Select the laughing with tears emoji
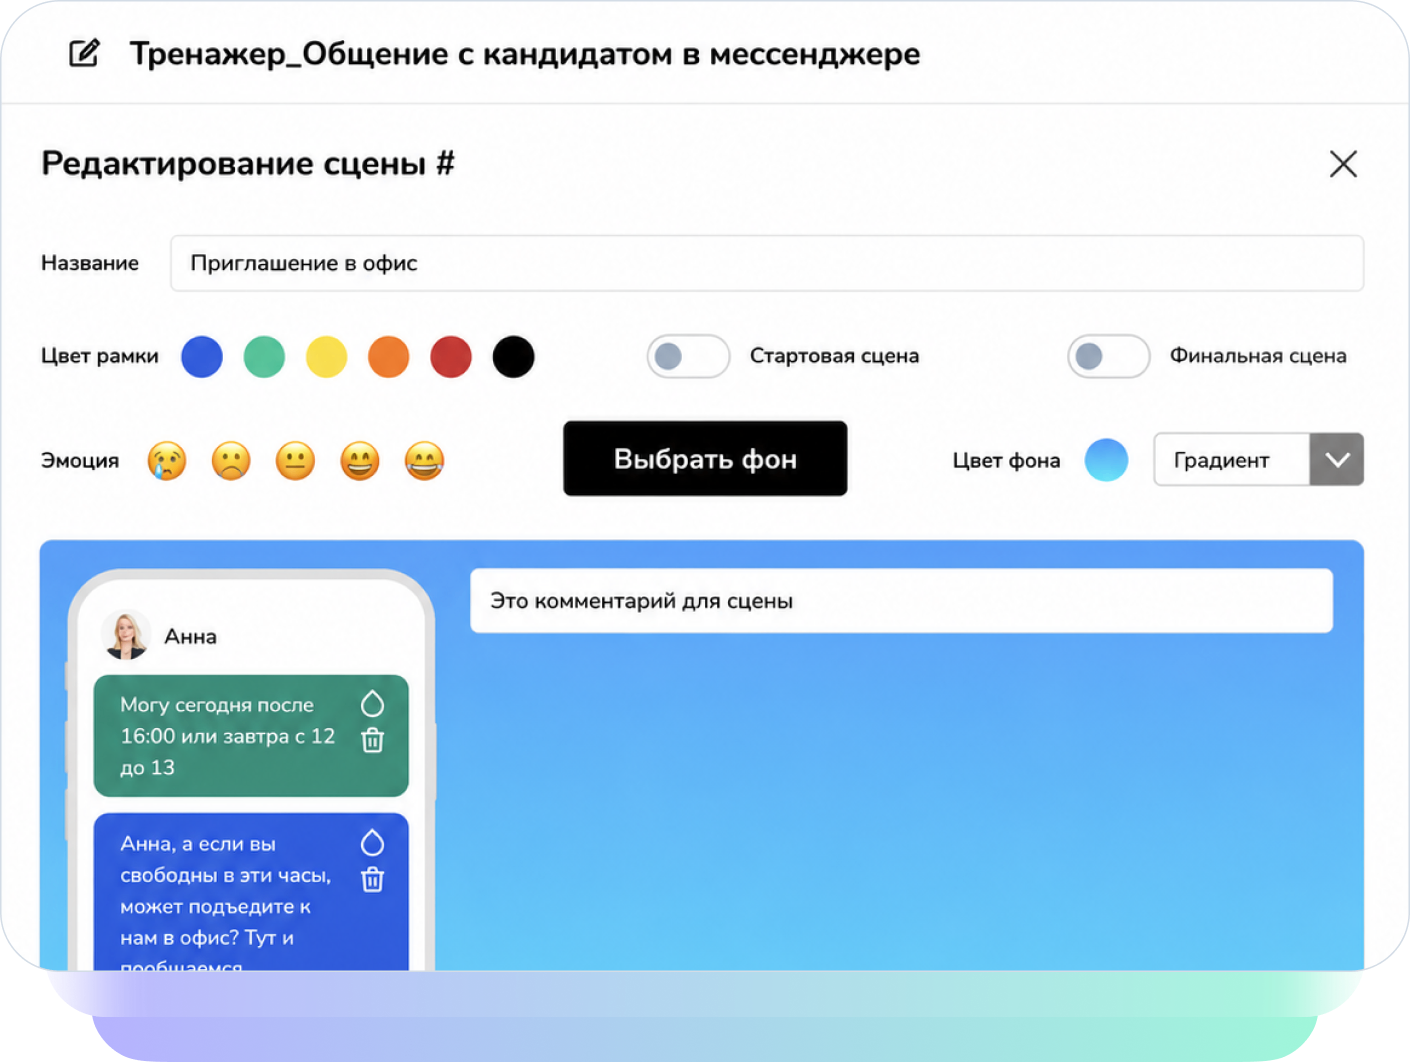 pos(424,461)
